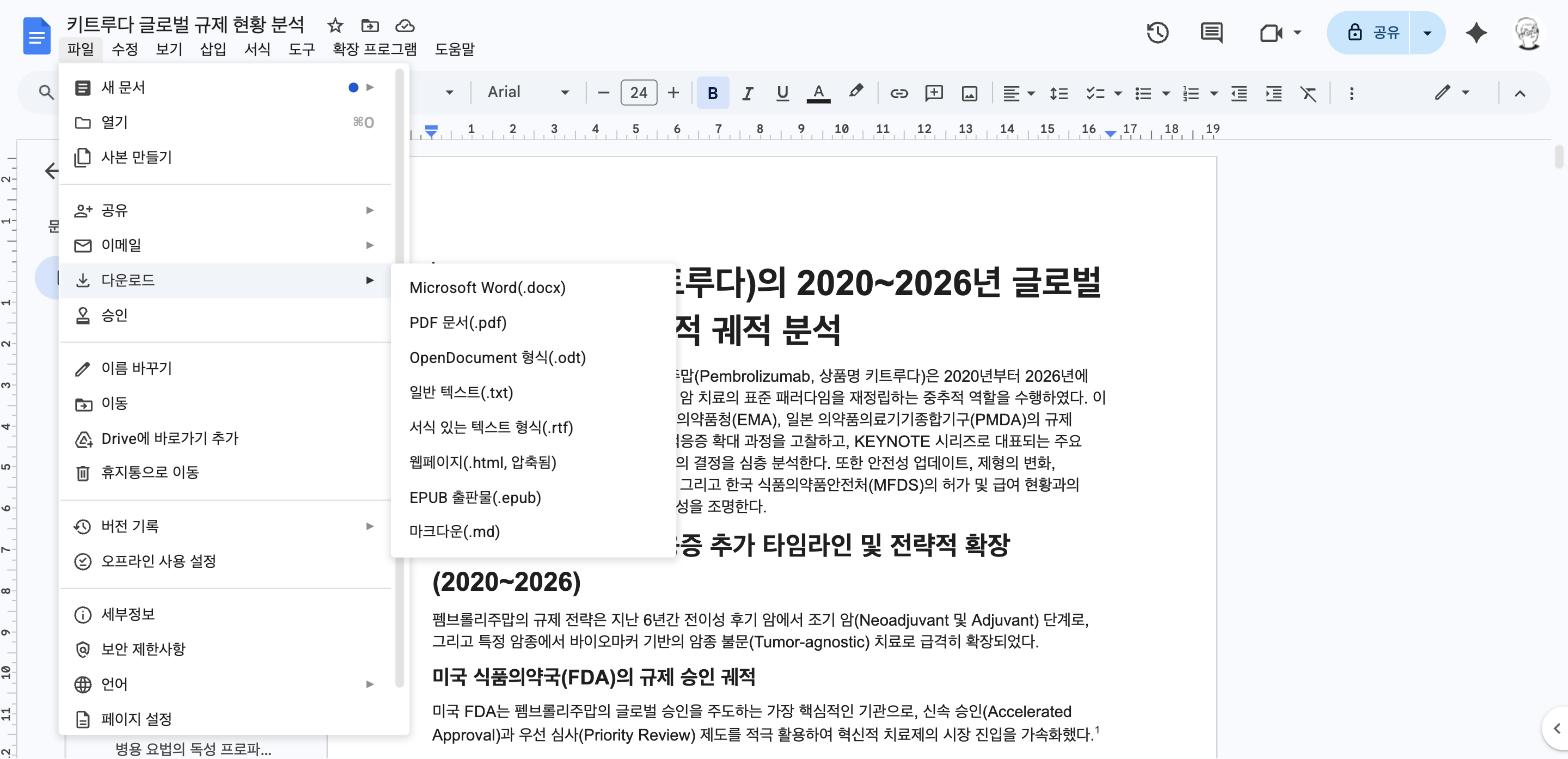Decrease font size with minus button
The width and height of the screenshot is (1568, 759).
point(603,93)
